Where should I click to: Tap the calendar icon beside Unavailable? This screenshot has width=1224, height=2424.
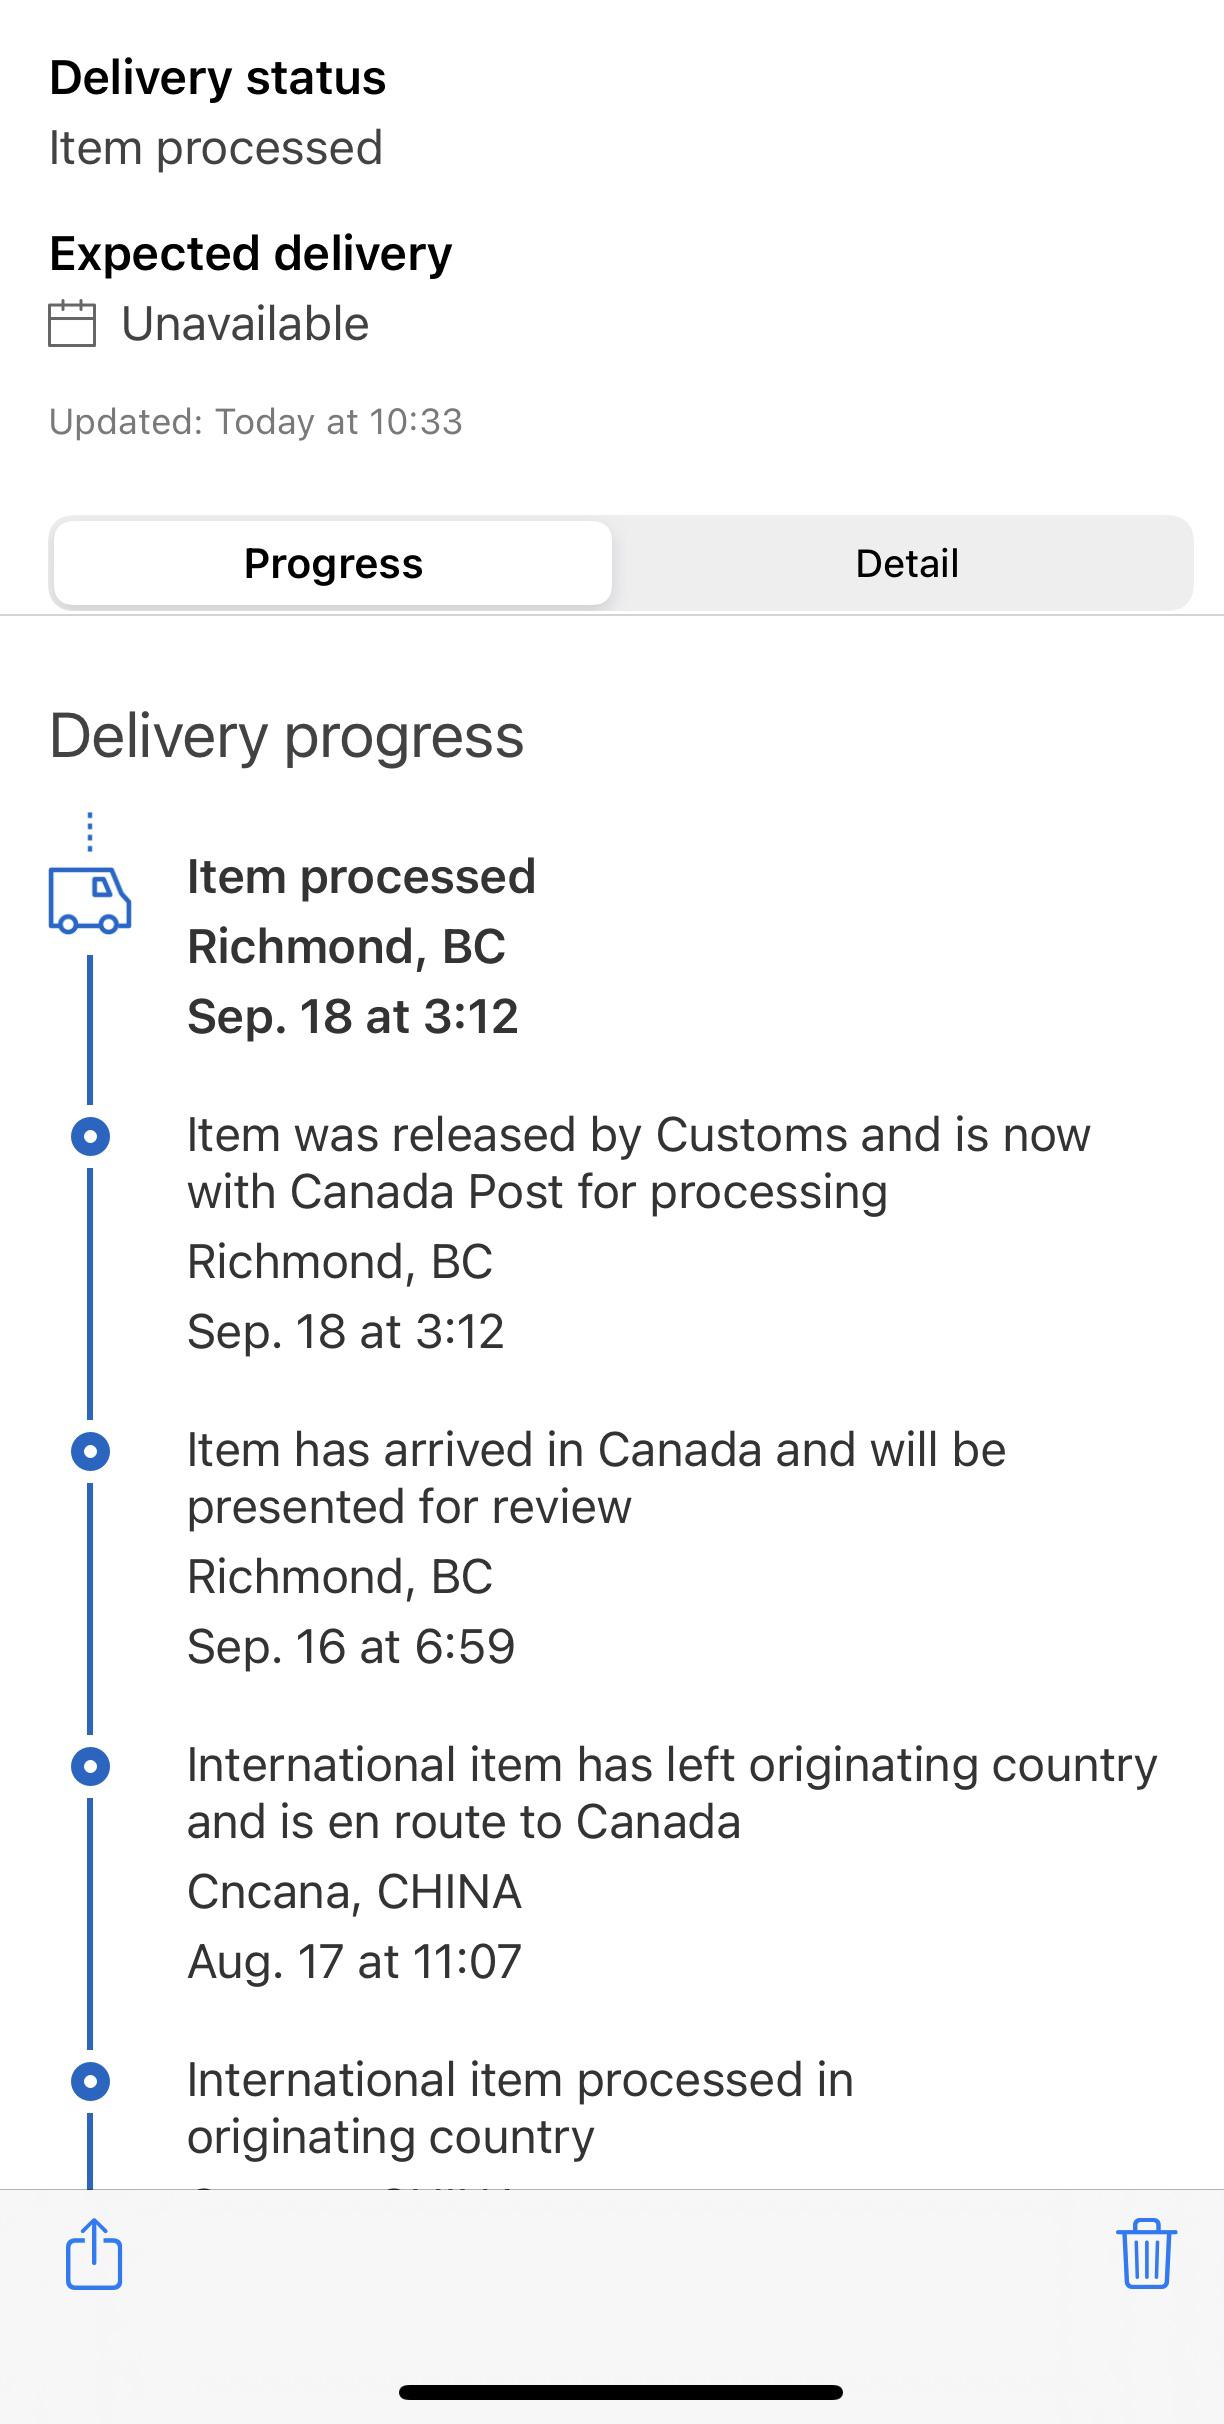click(72, 324)
